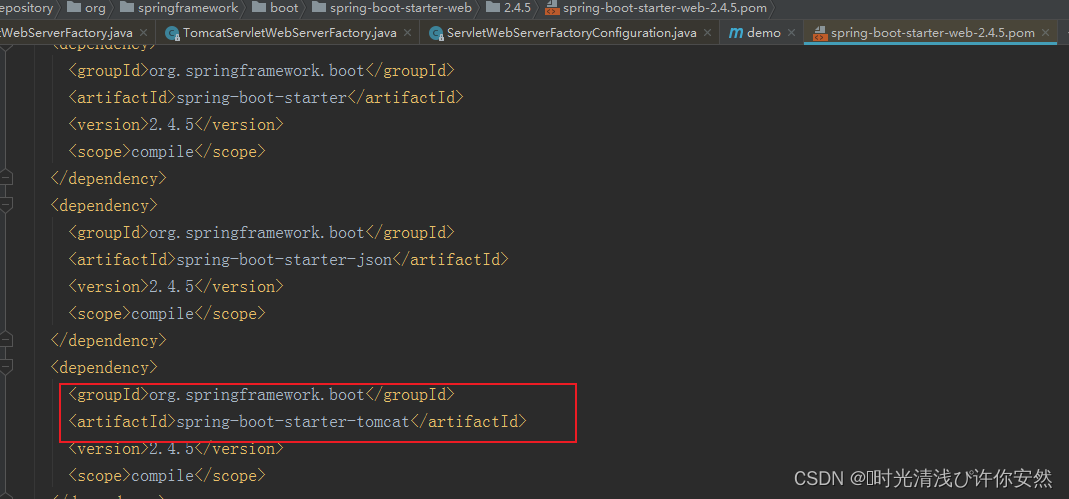The width and height of the screenshot is (1069, 499).
Task: Click the artifactId spring-boot-starter-tomcat line
Action: pyautogui.click(x=297, y=422)
